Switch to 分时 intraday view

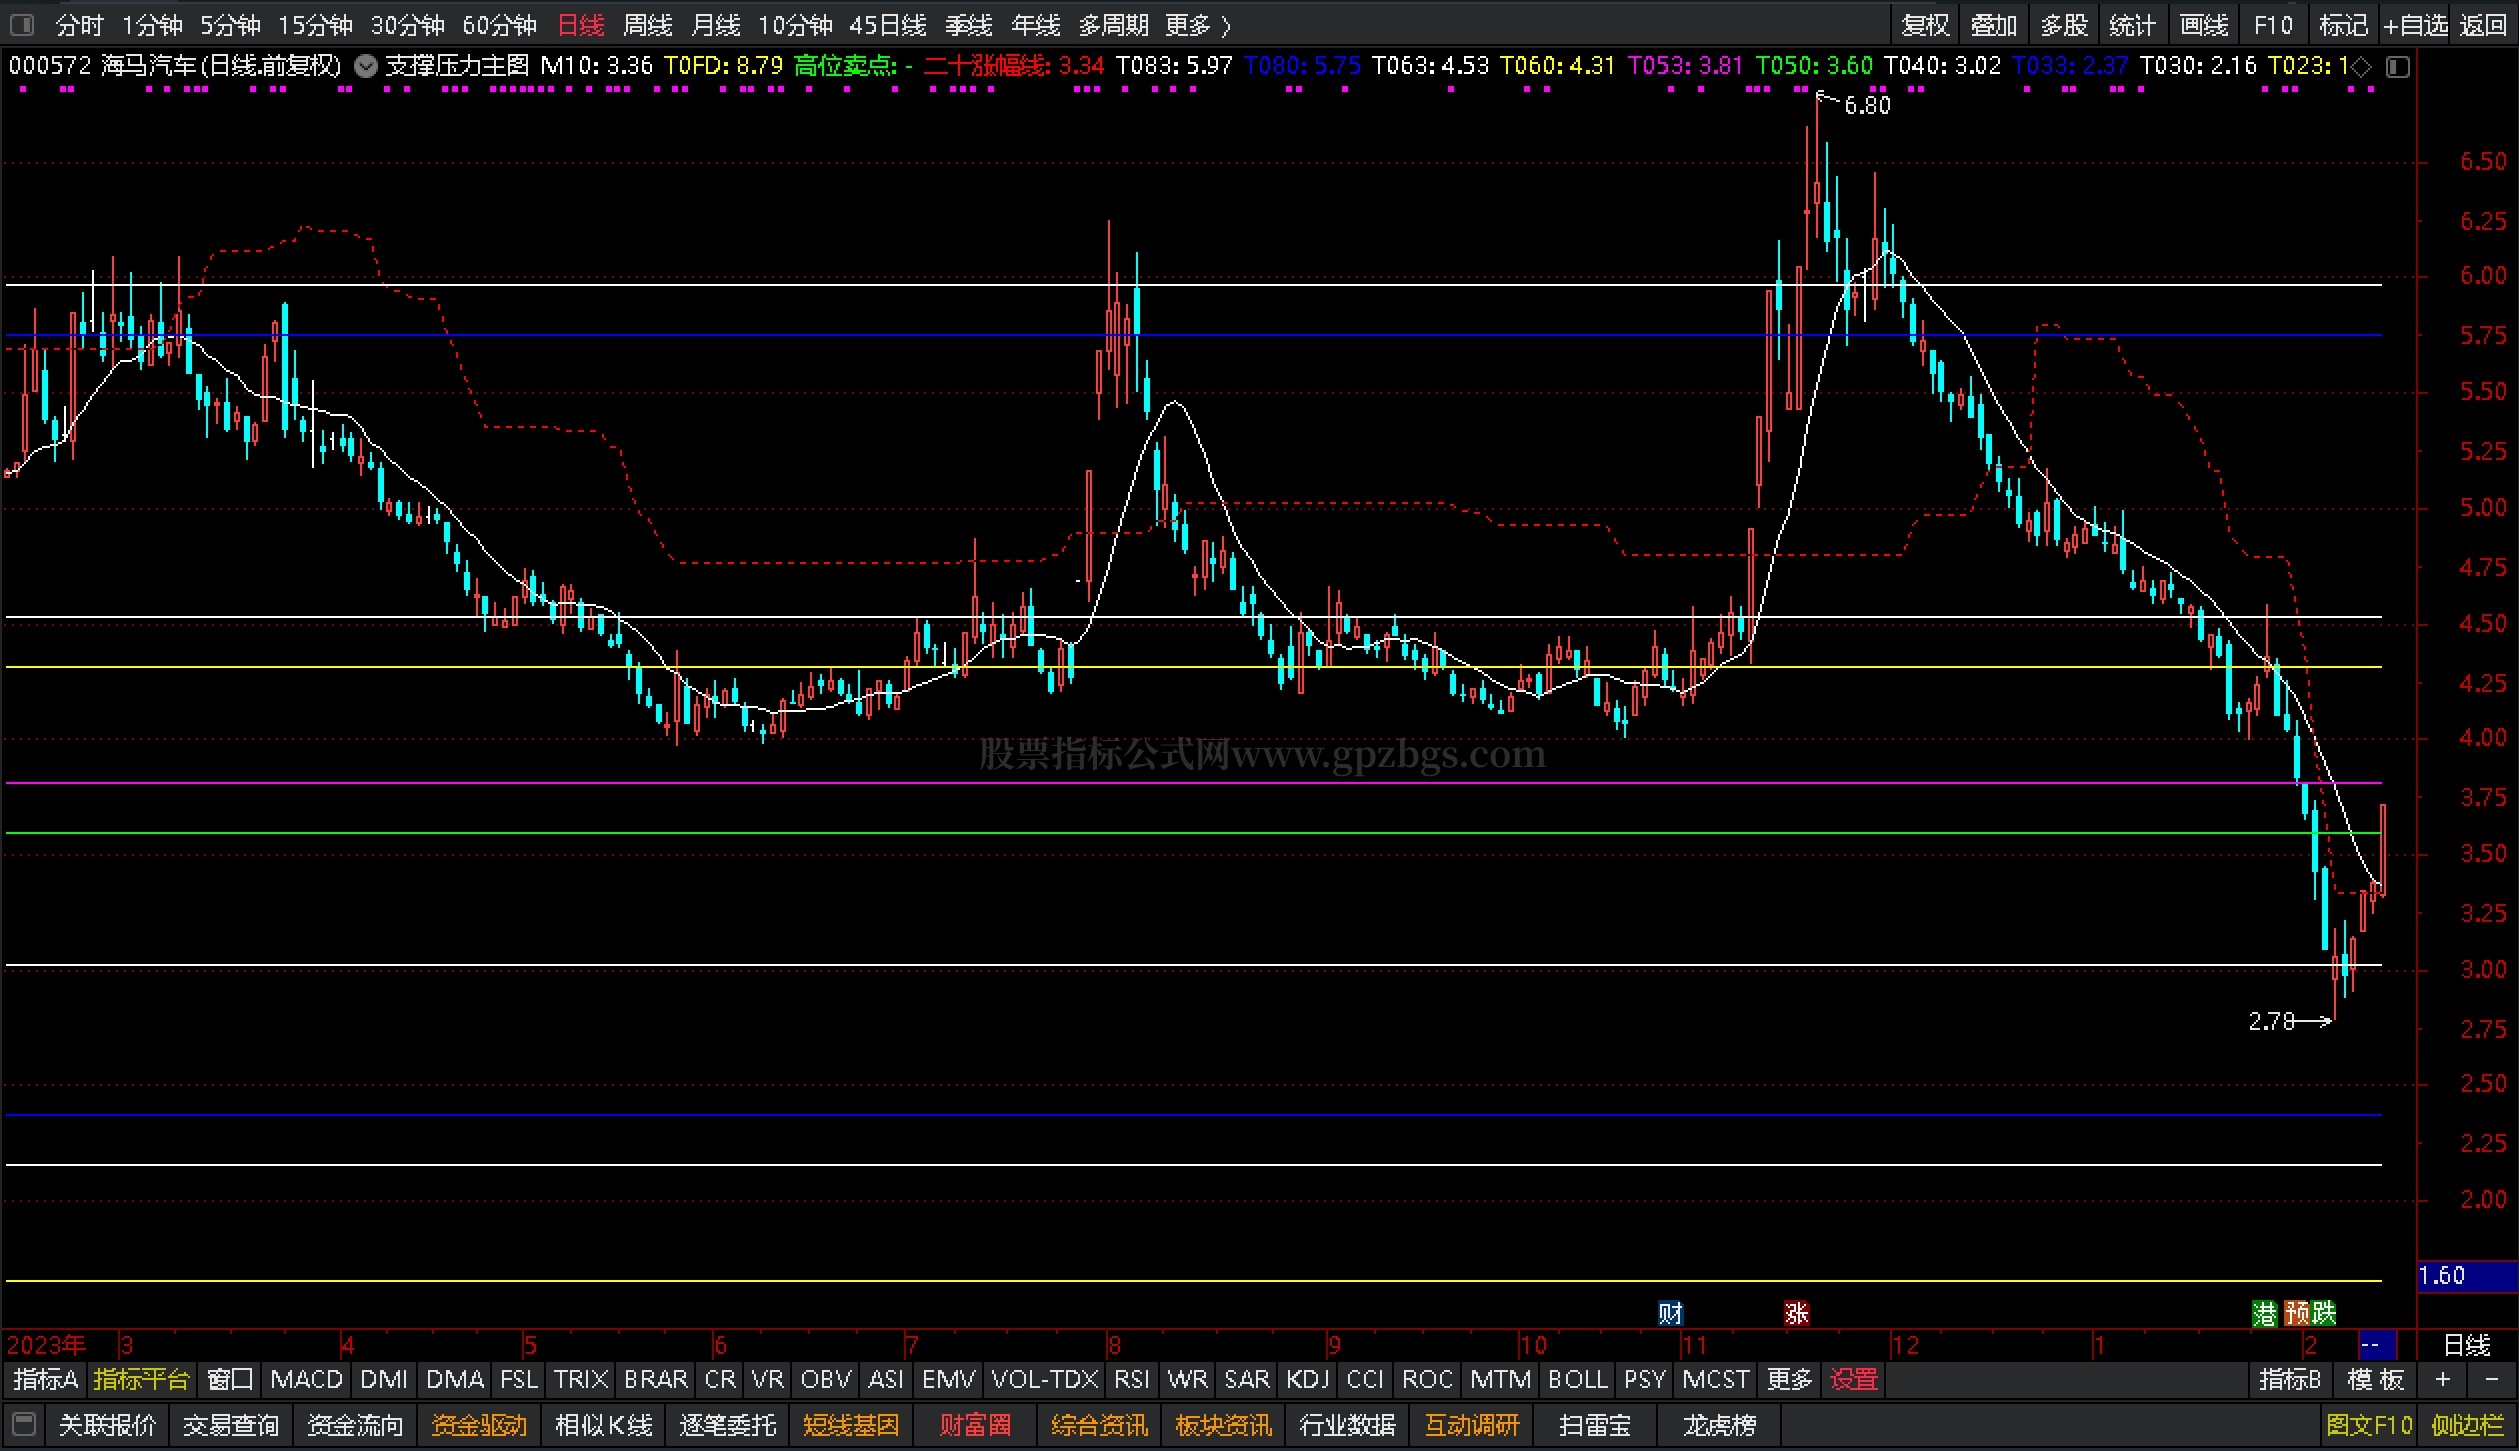point(80,25)
